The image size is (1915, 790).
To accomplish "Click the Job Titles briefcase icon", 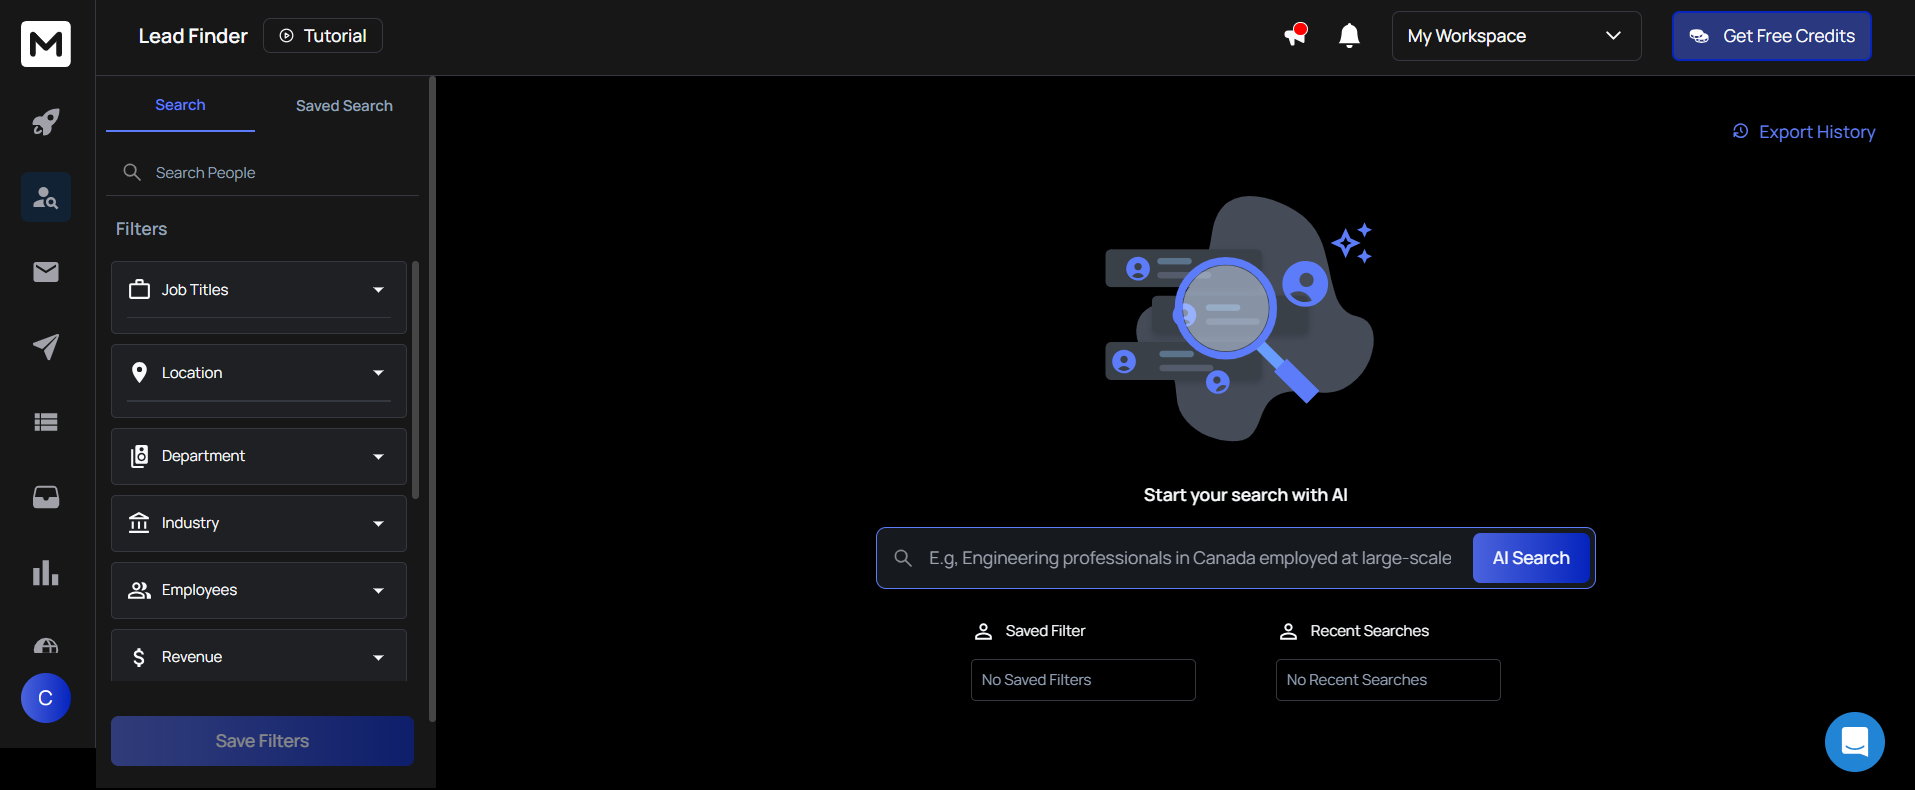I will pos(140,290).
